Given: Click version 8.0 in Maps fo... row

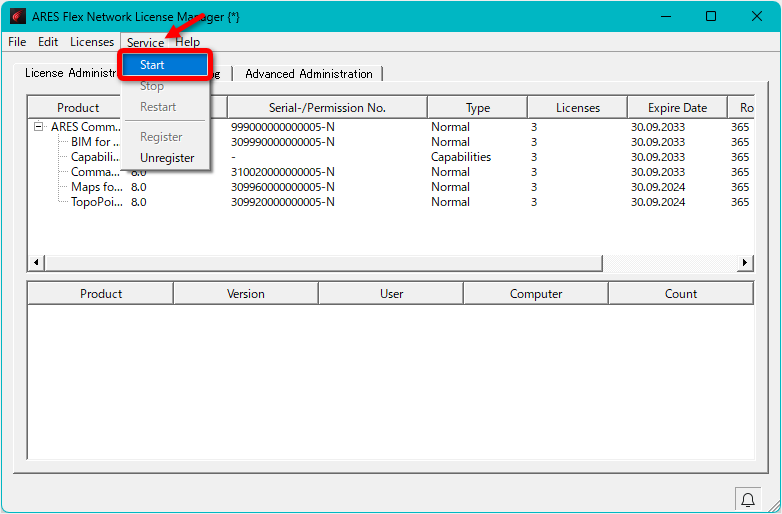Looking at the screenshot, I should pyautogui.click(x=139, y=186).
